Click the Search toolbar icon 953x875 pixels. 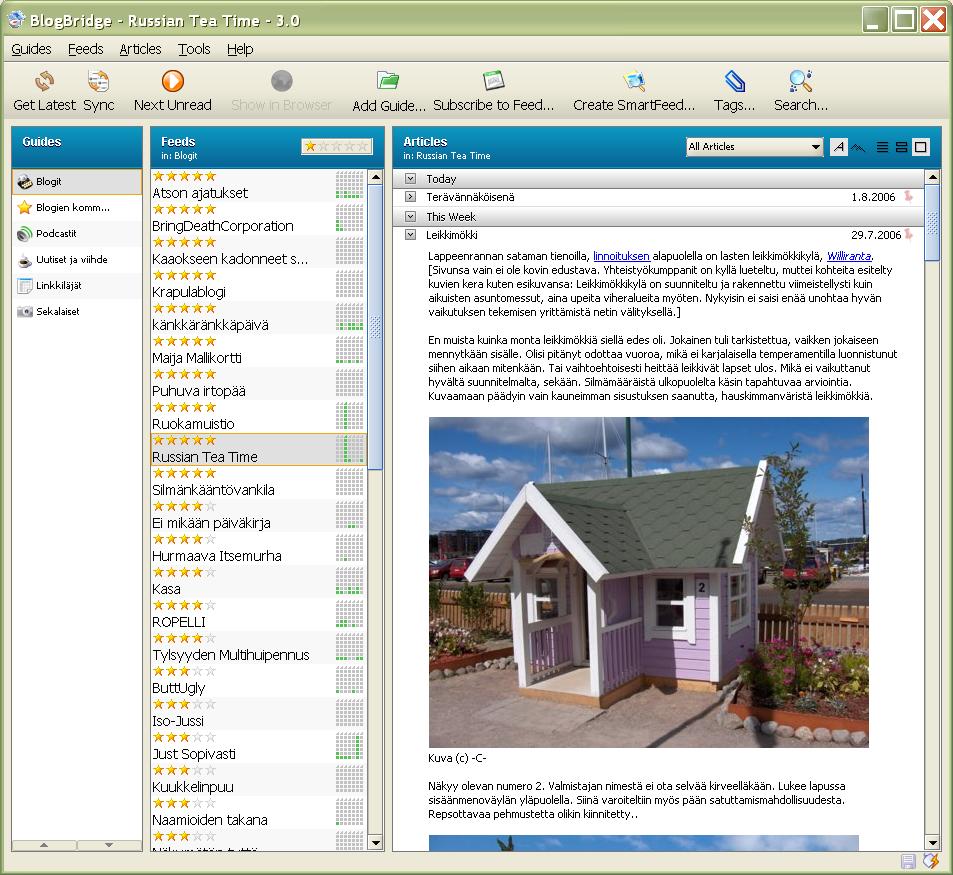(x=800, y=82)
